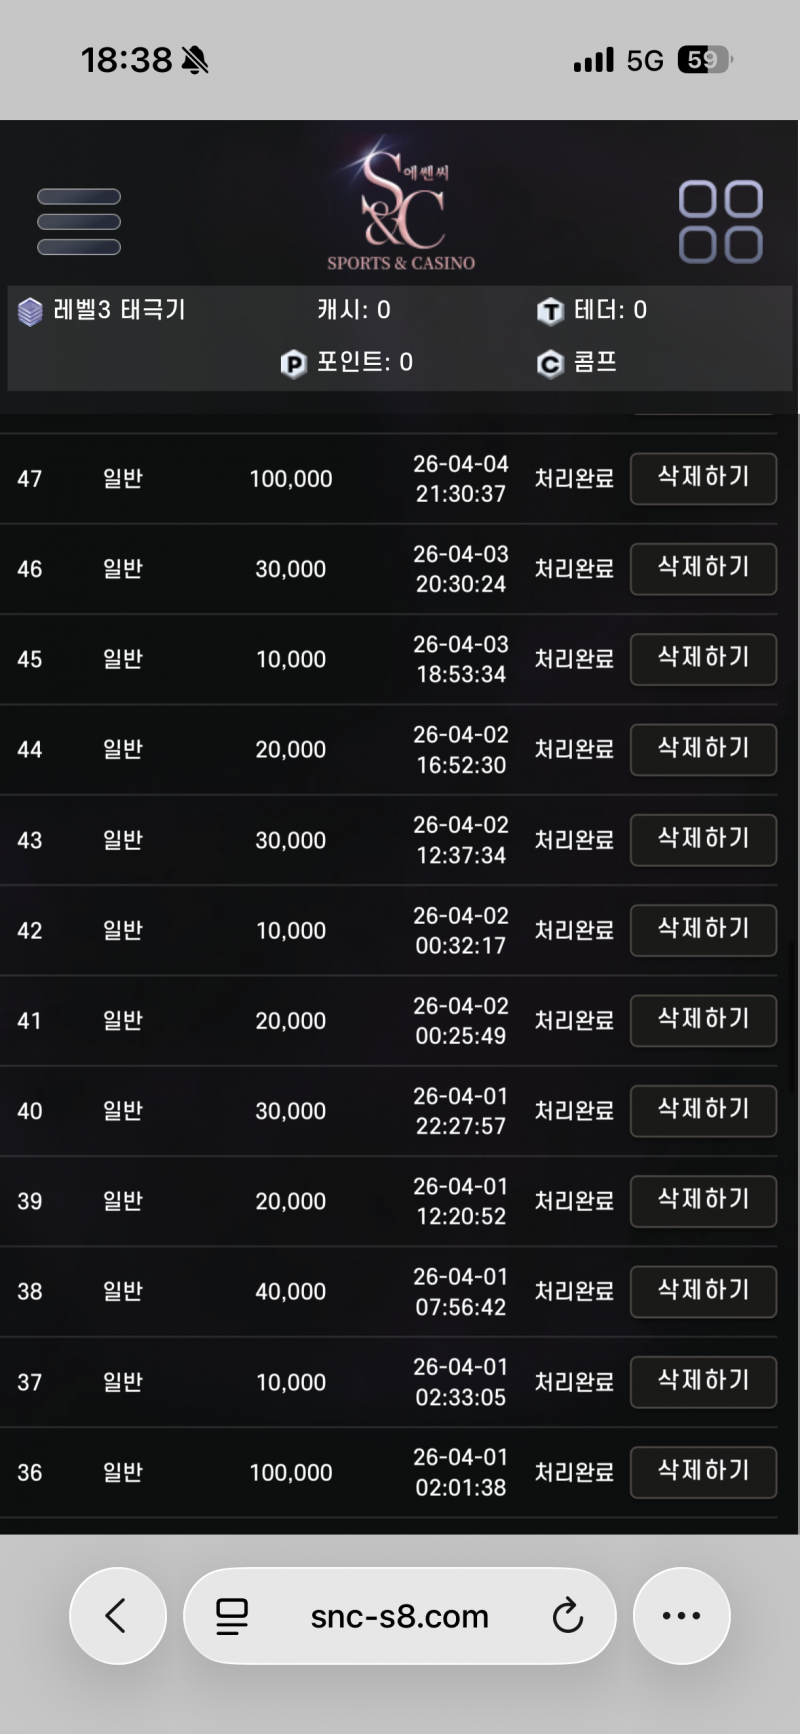Open the browser more options button
Screen dimensions: 800x1734
coord(681,1615)
